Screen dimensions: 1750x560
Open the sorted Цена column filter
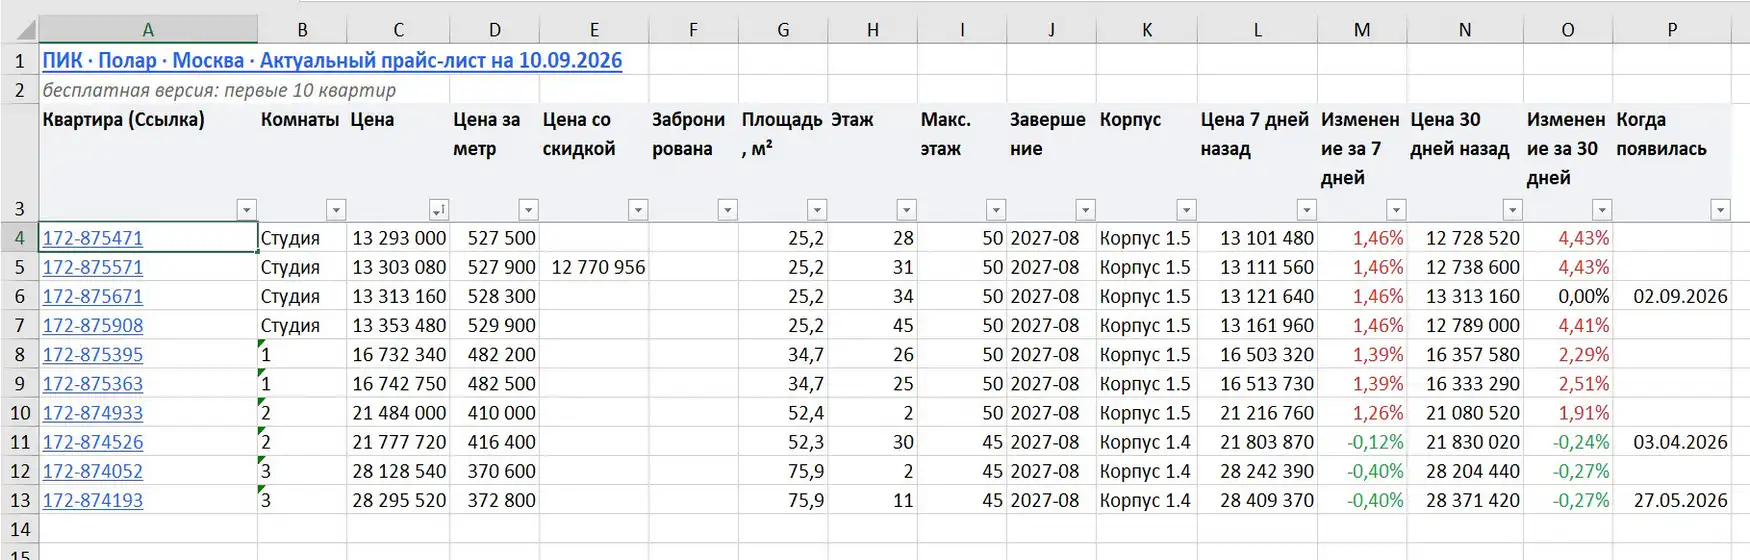438,210
